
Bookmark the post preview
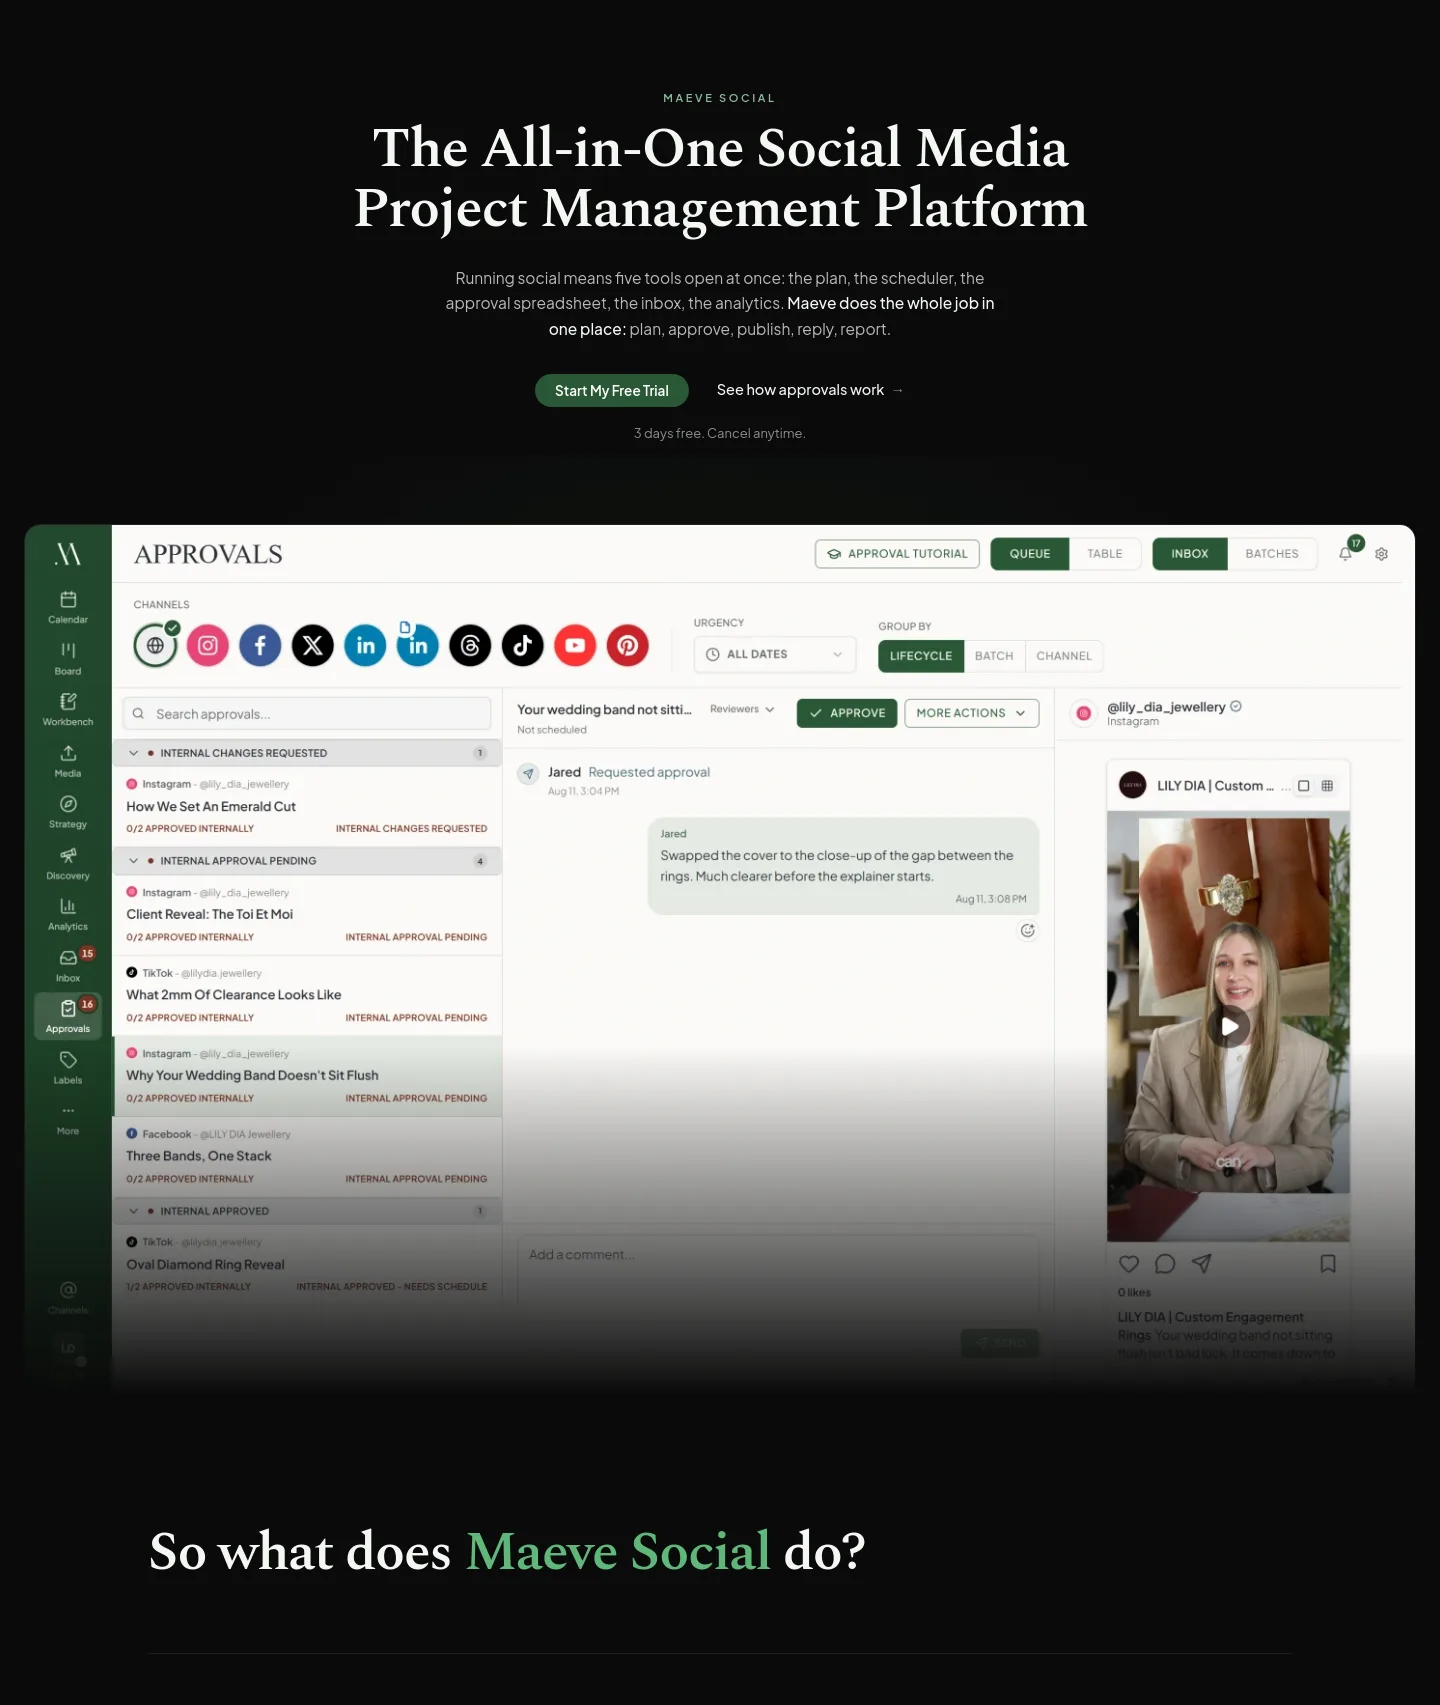click(x=1328, y=1264)
